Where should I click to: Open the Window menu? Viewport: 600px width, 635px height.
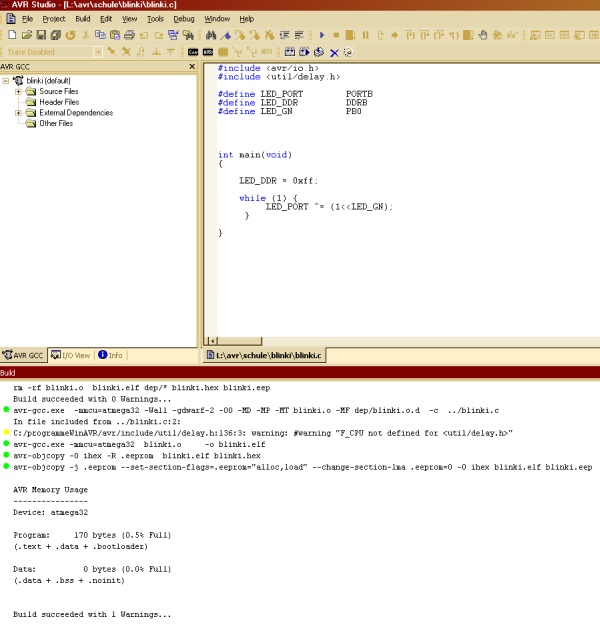[x=217, y=19]
